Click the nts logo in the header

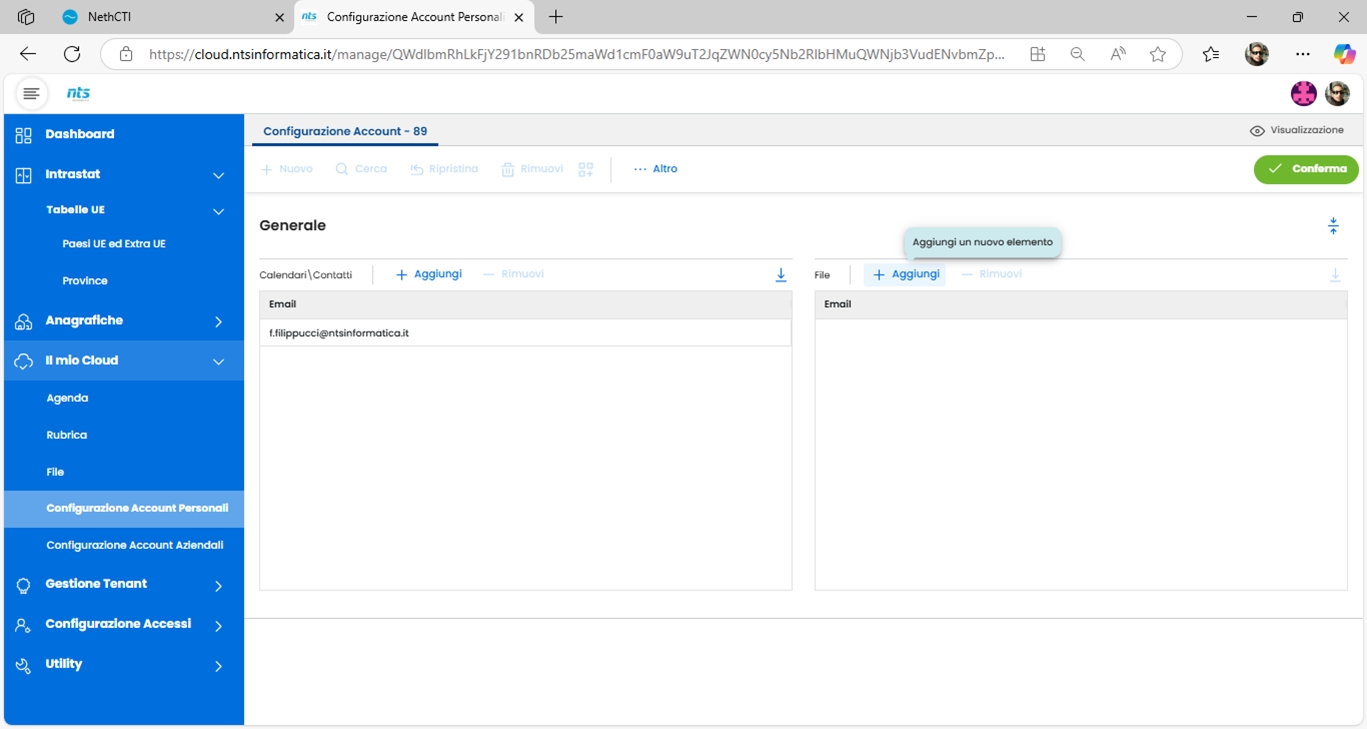click(x=78, y=94)
